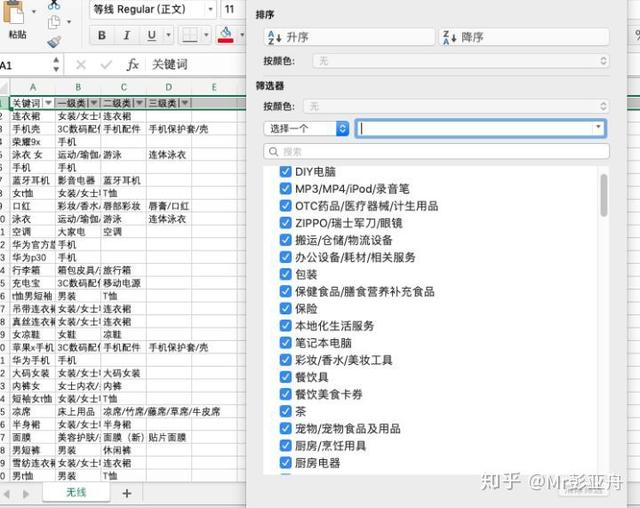Select cell containing 充电宝
640x508 pixels.
(x=33, y=283)
